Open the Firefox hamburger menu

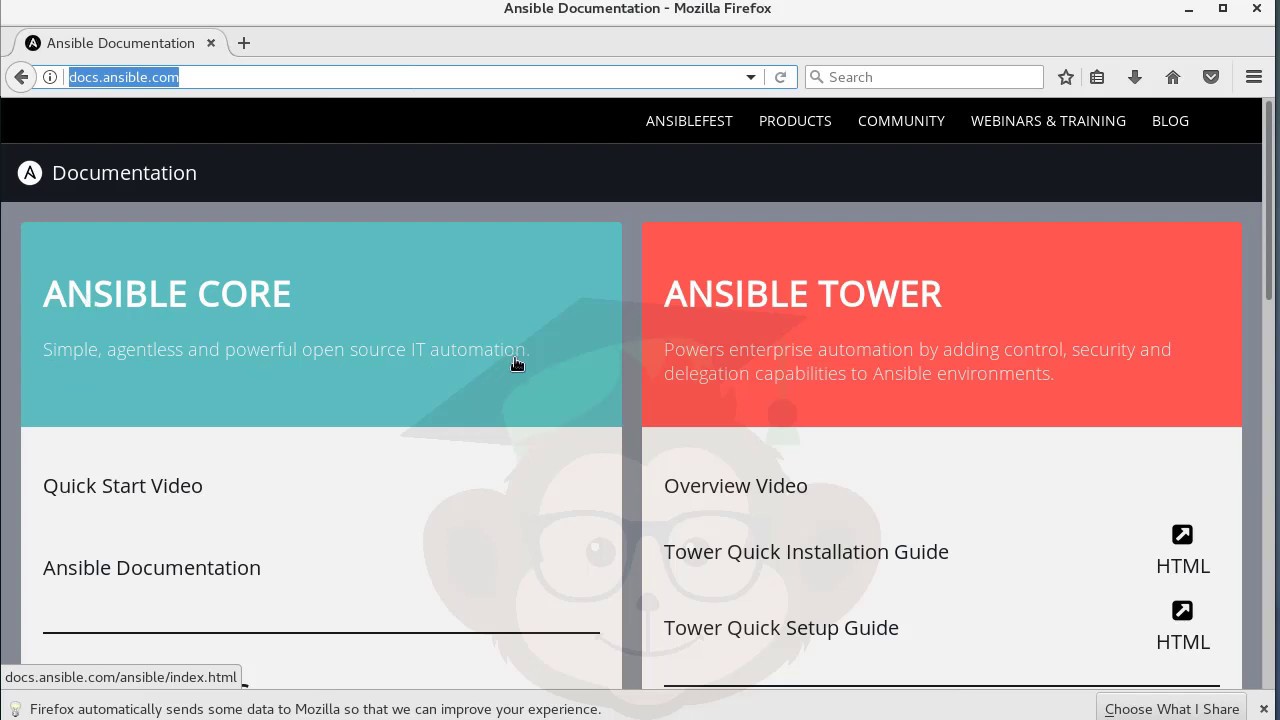1253,77
